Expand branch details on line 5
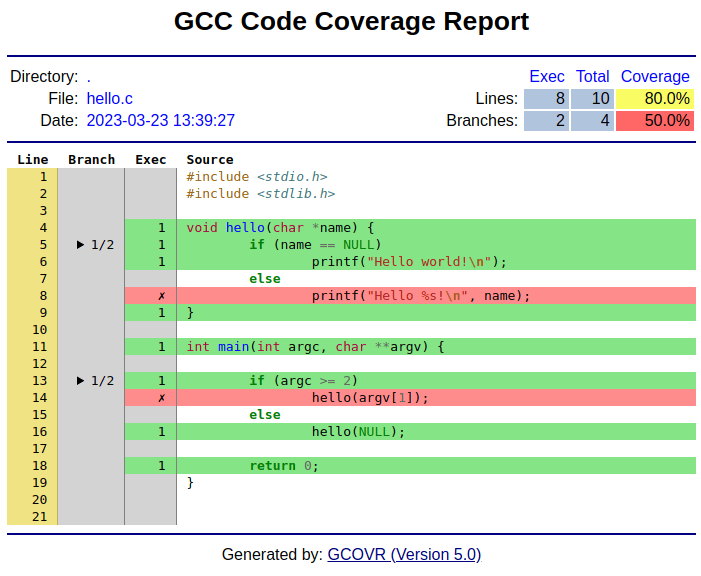701x576 pixels. (x=95, y=245)
